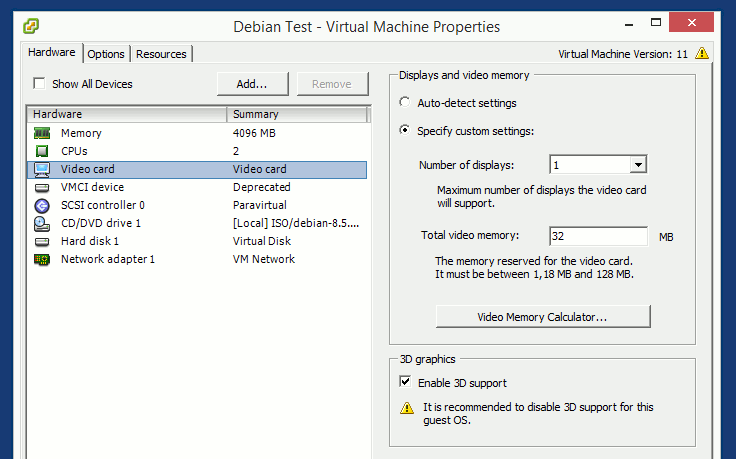Viewport: 736px width, 459px height.
Task: Click the vSphere app icon in title bar
Action: [31, 26]
